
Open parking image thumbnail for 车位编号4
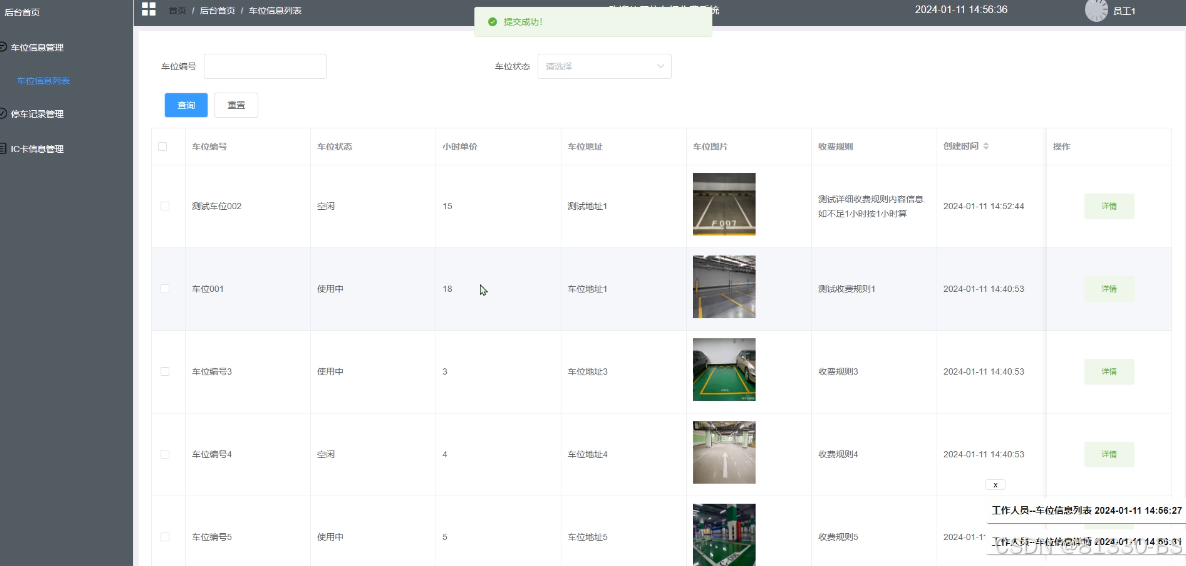[724, 452]
